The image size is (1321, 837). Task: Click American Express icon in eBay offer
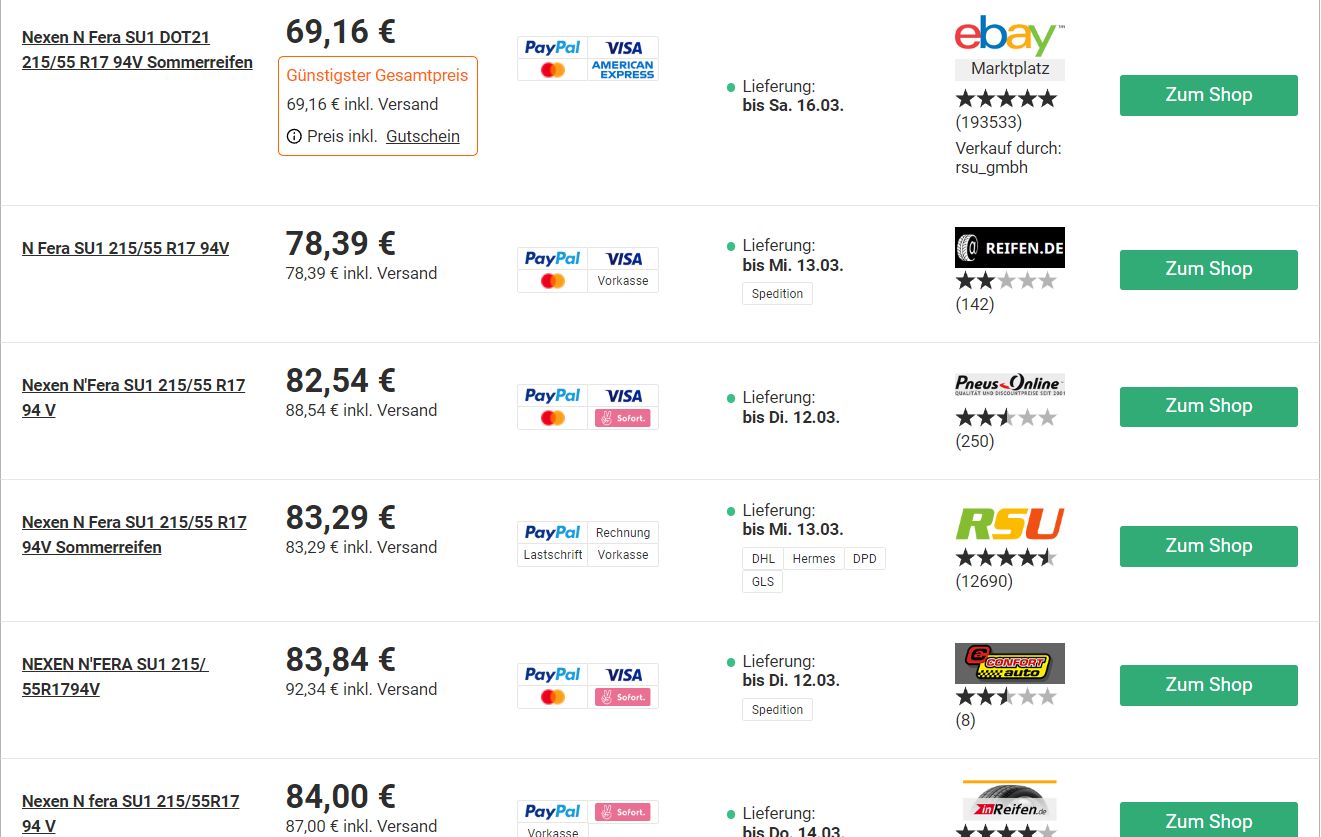coord(622,69)
